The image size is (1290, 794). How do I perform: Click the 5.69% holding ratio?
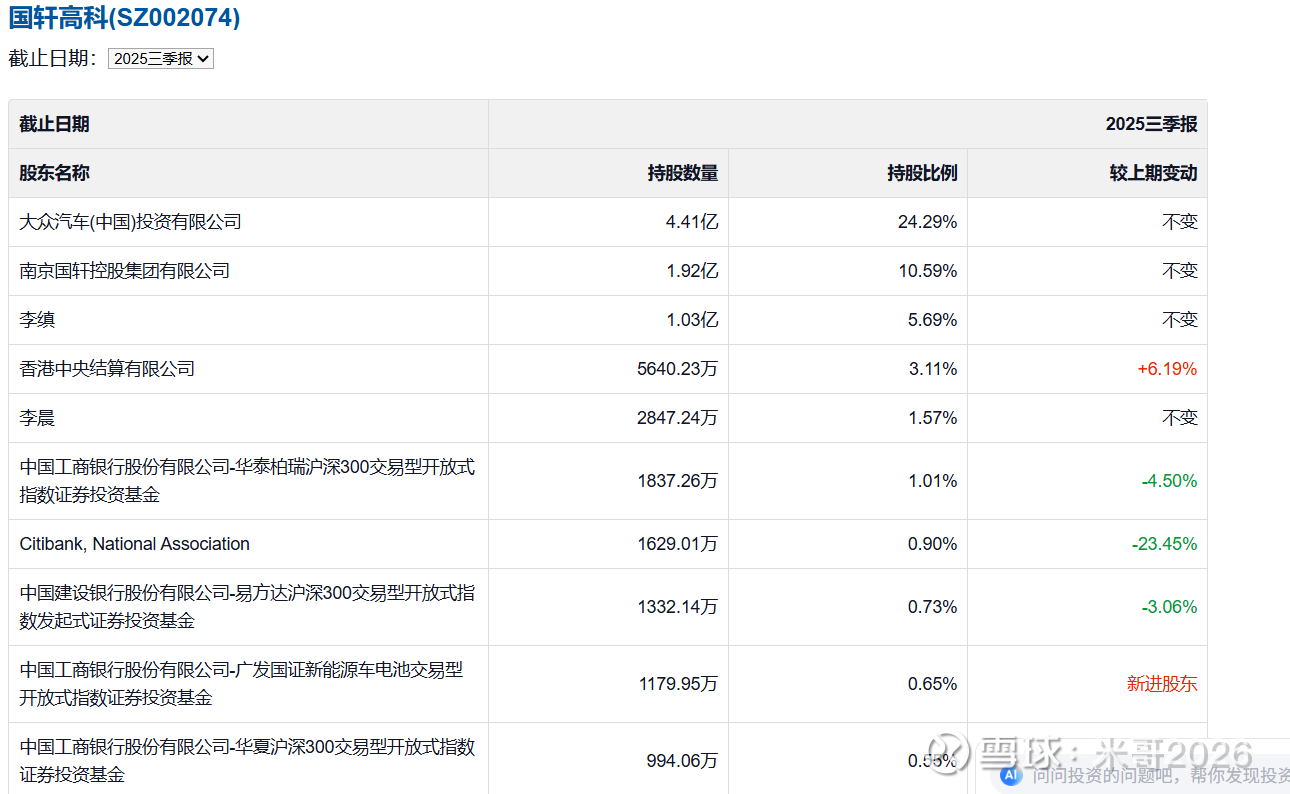932,320
